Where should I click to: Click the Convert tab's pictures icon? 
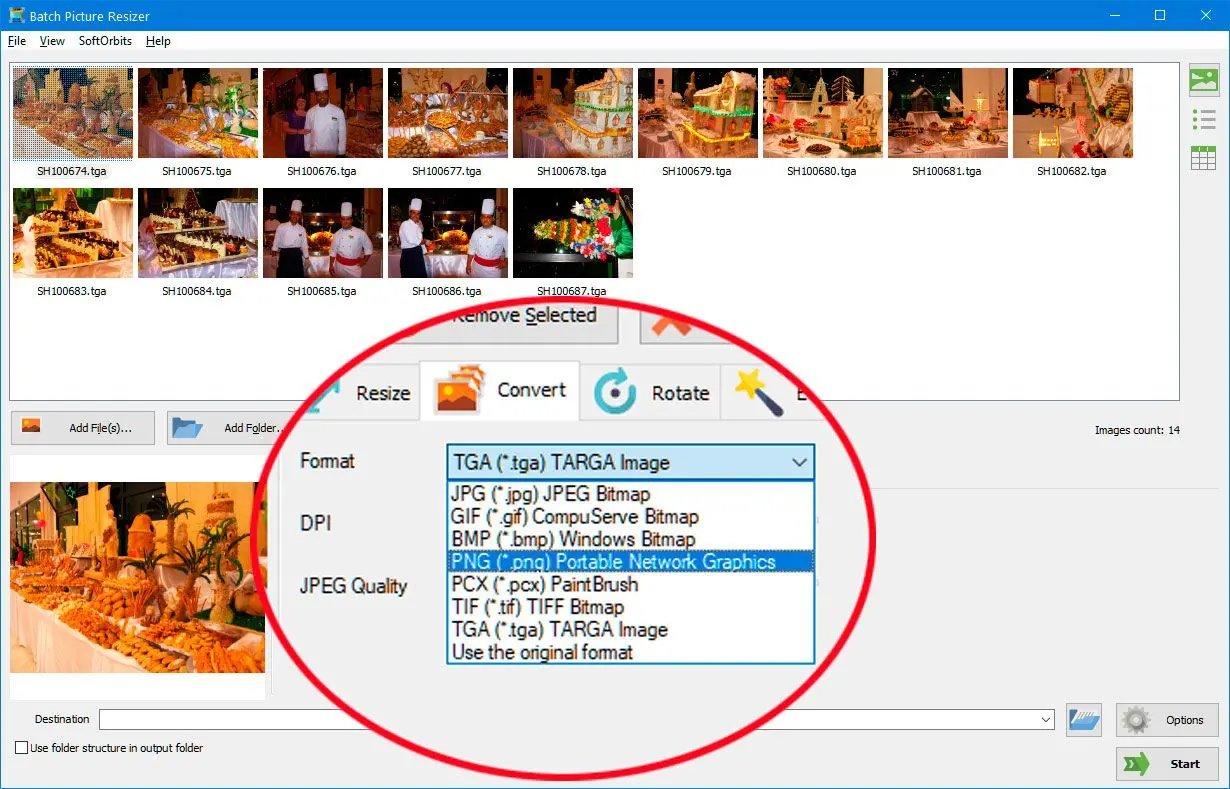click(x=460, y=392)
